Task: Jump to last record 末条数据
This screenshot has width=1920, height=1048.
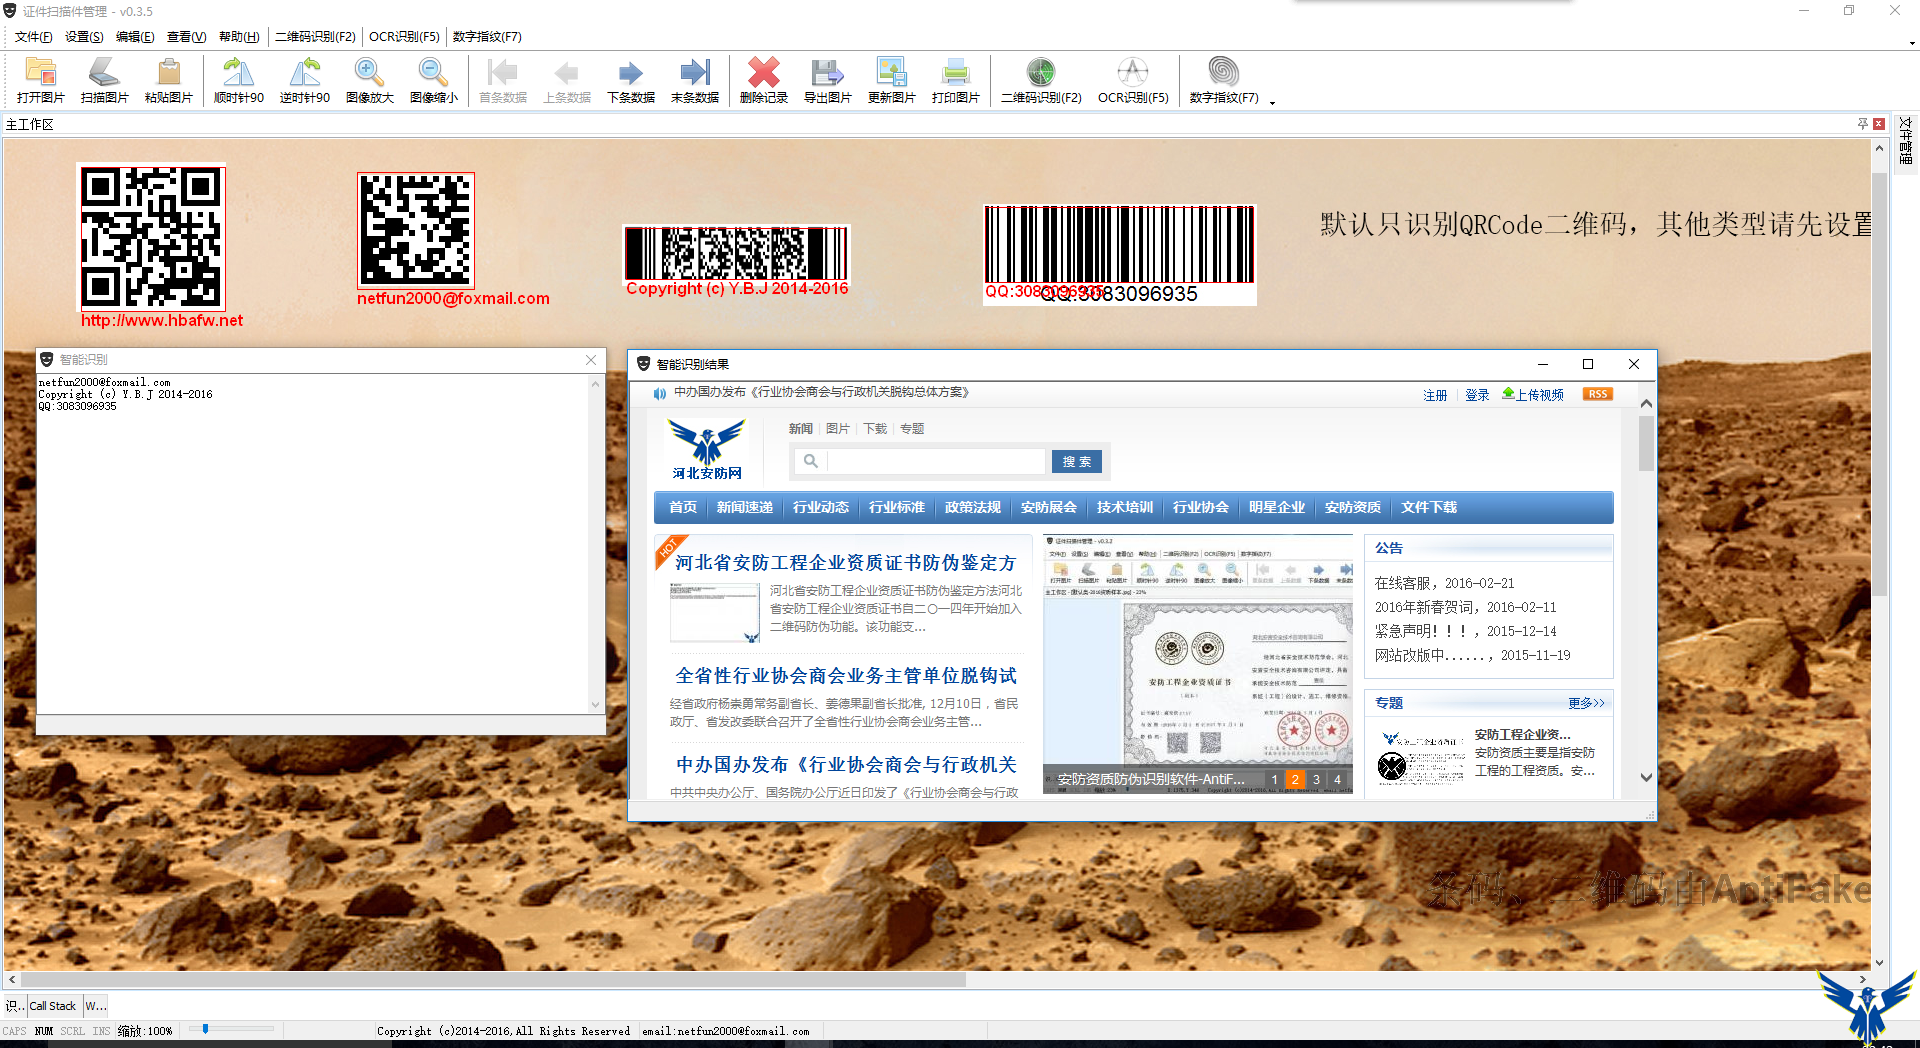Action: tap(695, 80)
